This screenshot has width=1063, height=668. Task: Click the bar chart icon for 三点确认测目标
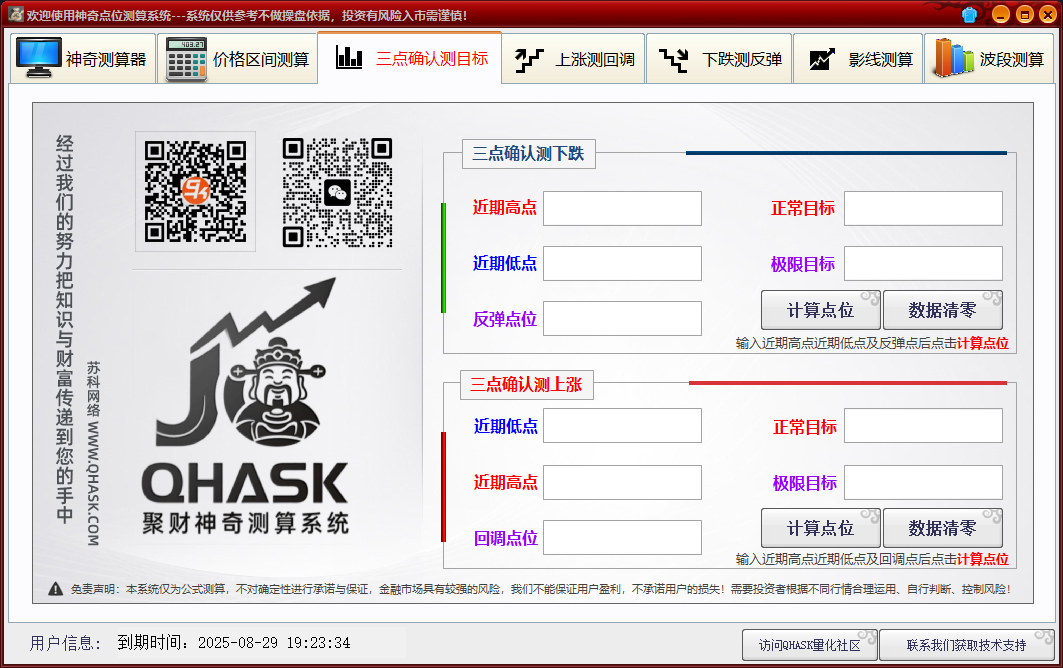[349, 58]
